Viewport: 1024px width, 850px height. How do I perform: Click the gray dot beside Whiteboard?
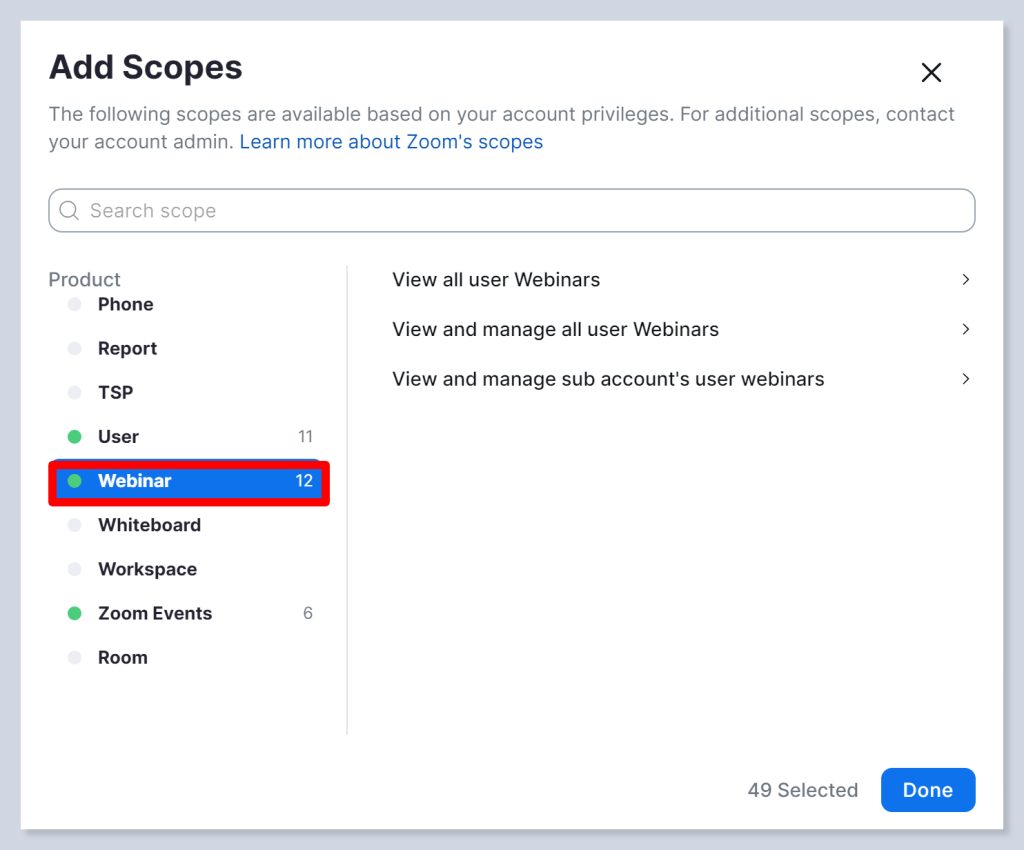coord(74,525)
